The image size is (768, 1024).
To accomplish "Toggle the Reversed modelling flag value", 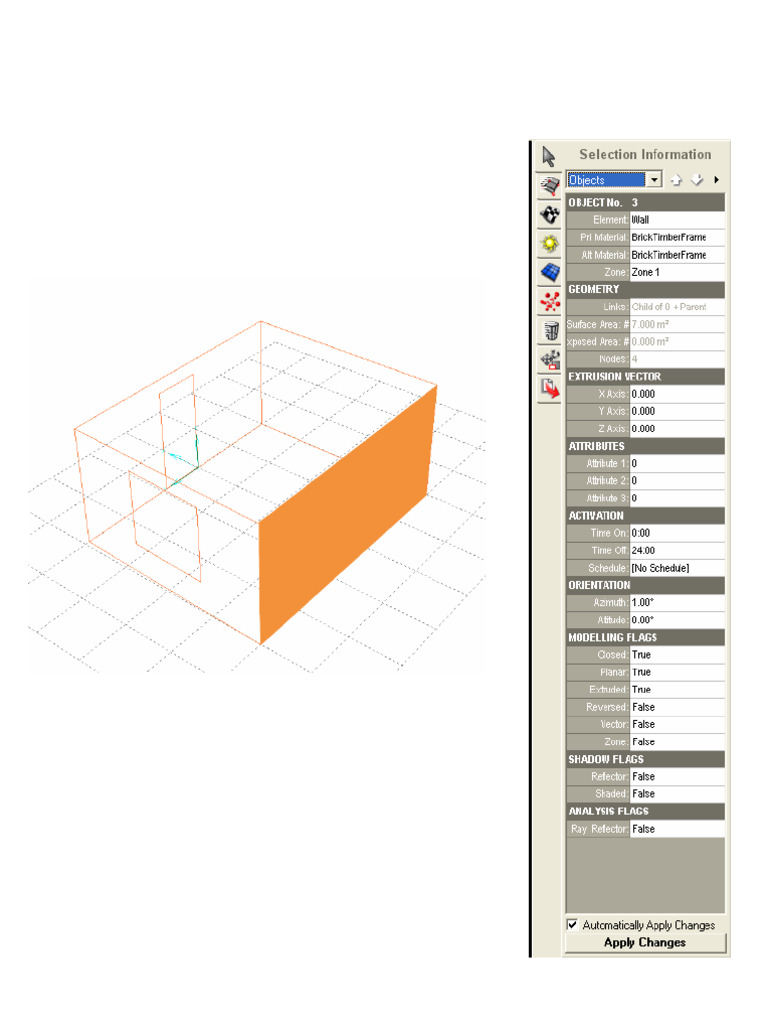I will click(677, 707).
